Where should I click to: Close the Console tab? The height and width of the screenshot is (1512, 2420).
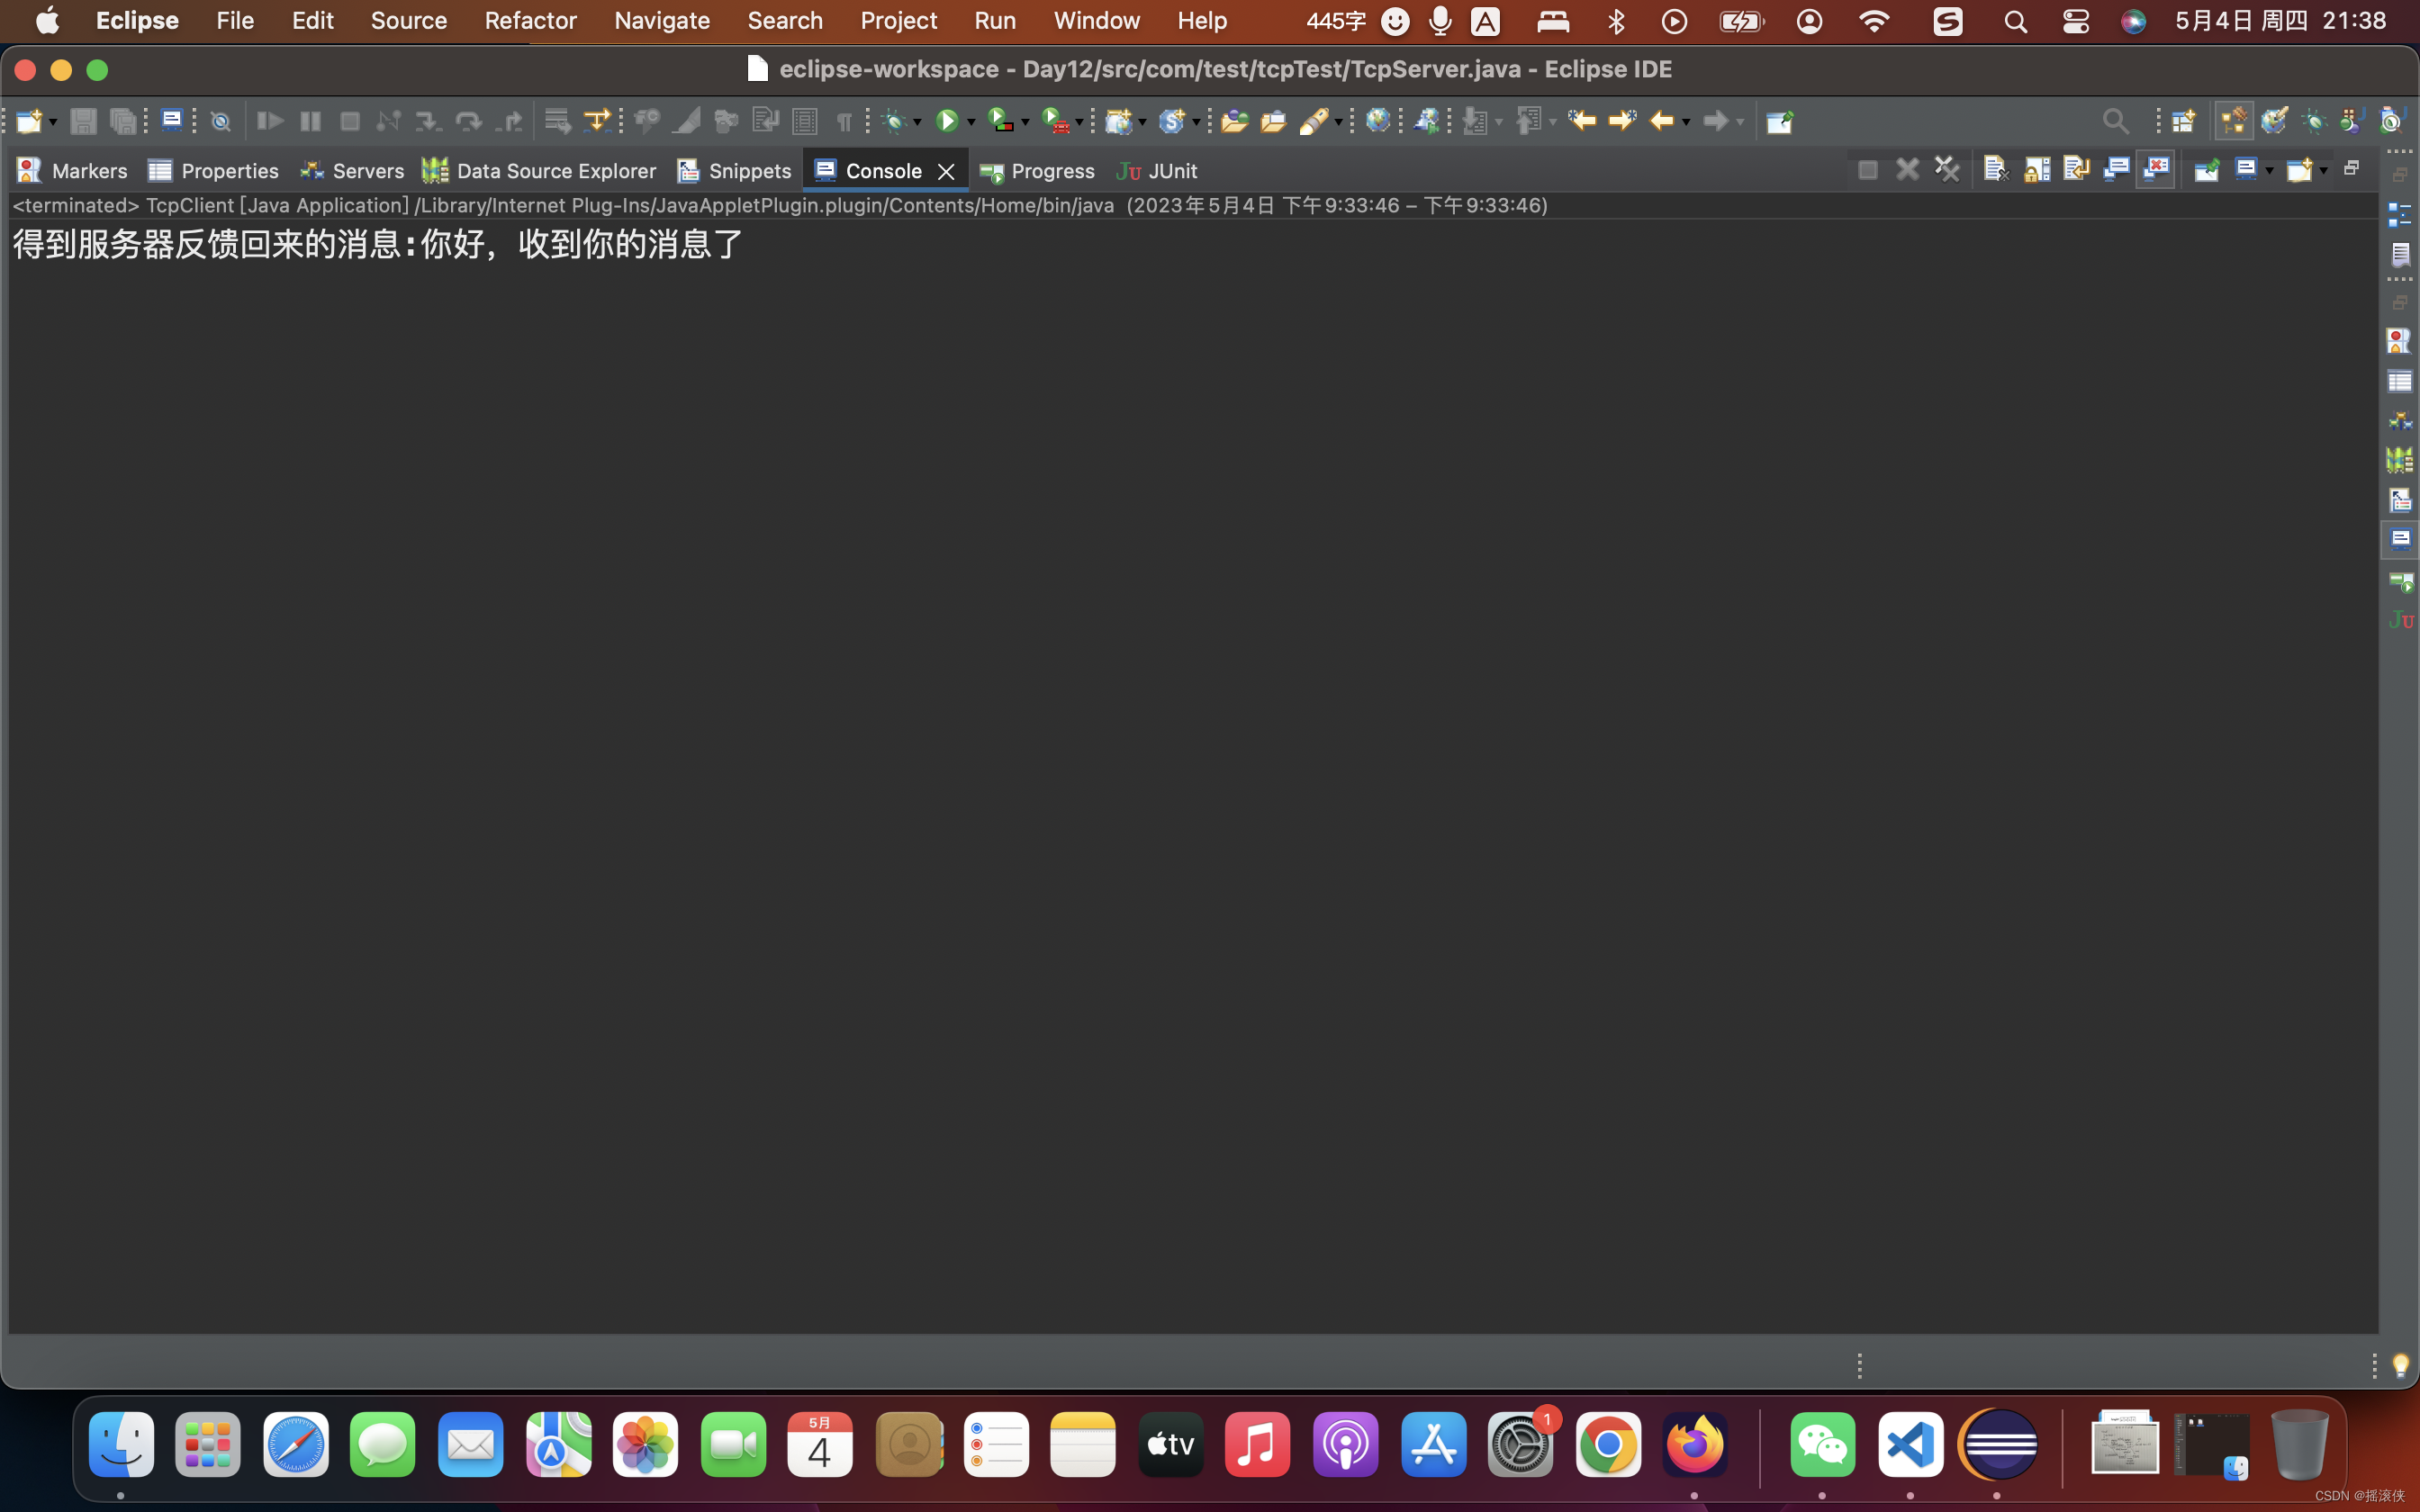coord(946,172)
